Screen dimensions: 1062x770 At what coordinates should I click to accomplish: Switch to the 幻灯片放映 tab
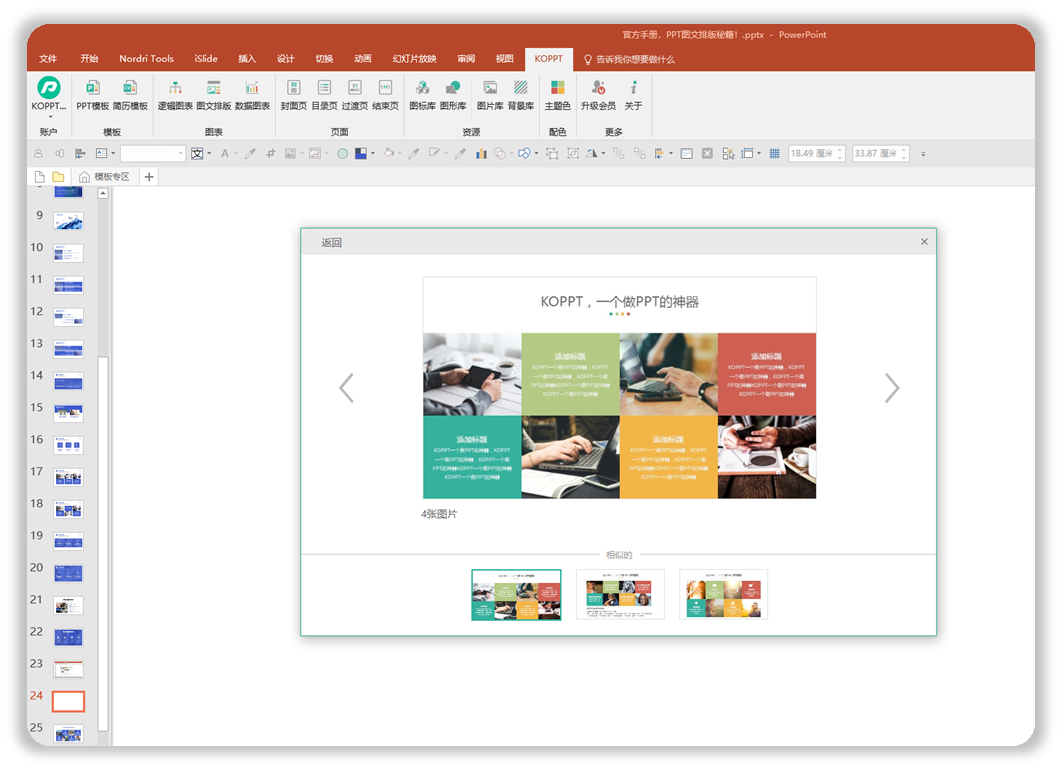[415, 59]
